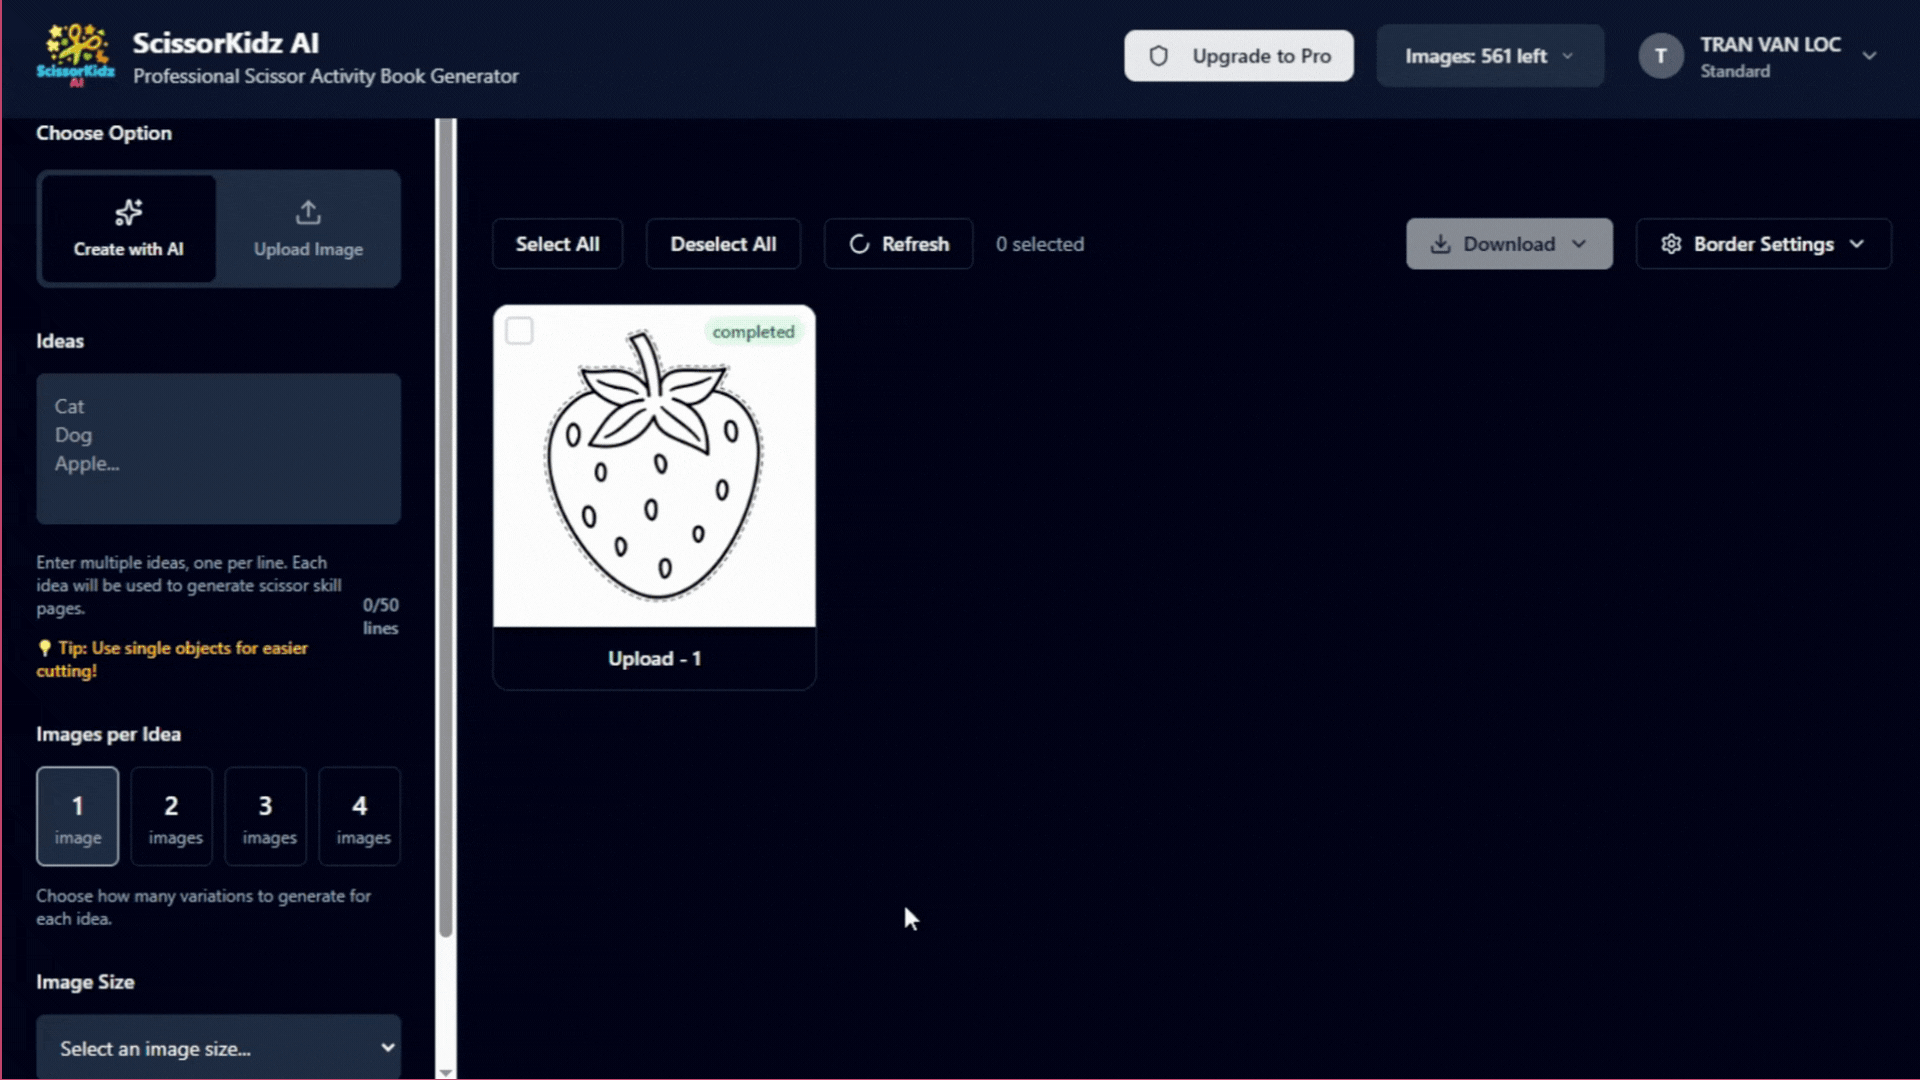Click the shield icon in Upgrade to Pro
Screen dimensions: 1920x1080
pos(1158,56)
